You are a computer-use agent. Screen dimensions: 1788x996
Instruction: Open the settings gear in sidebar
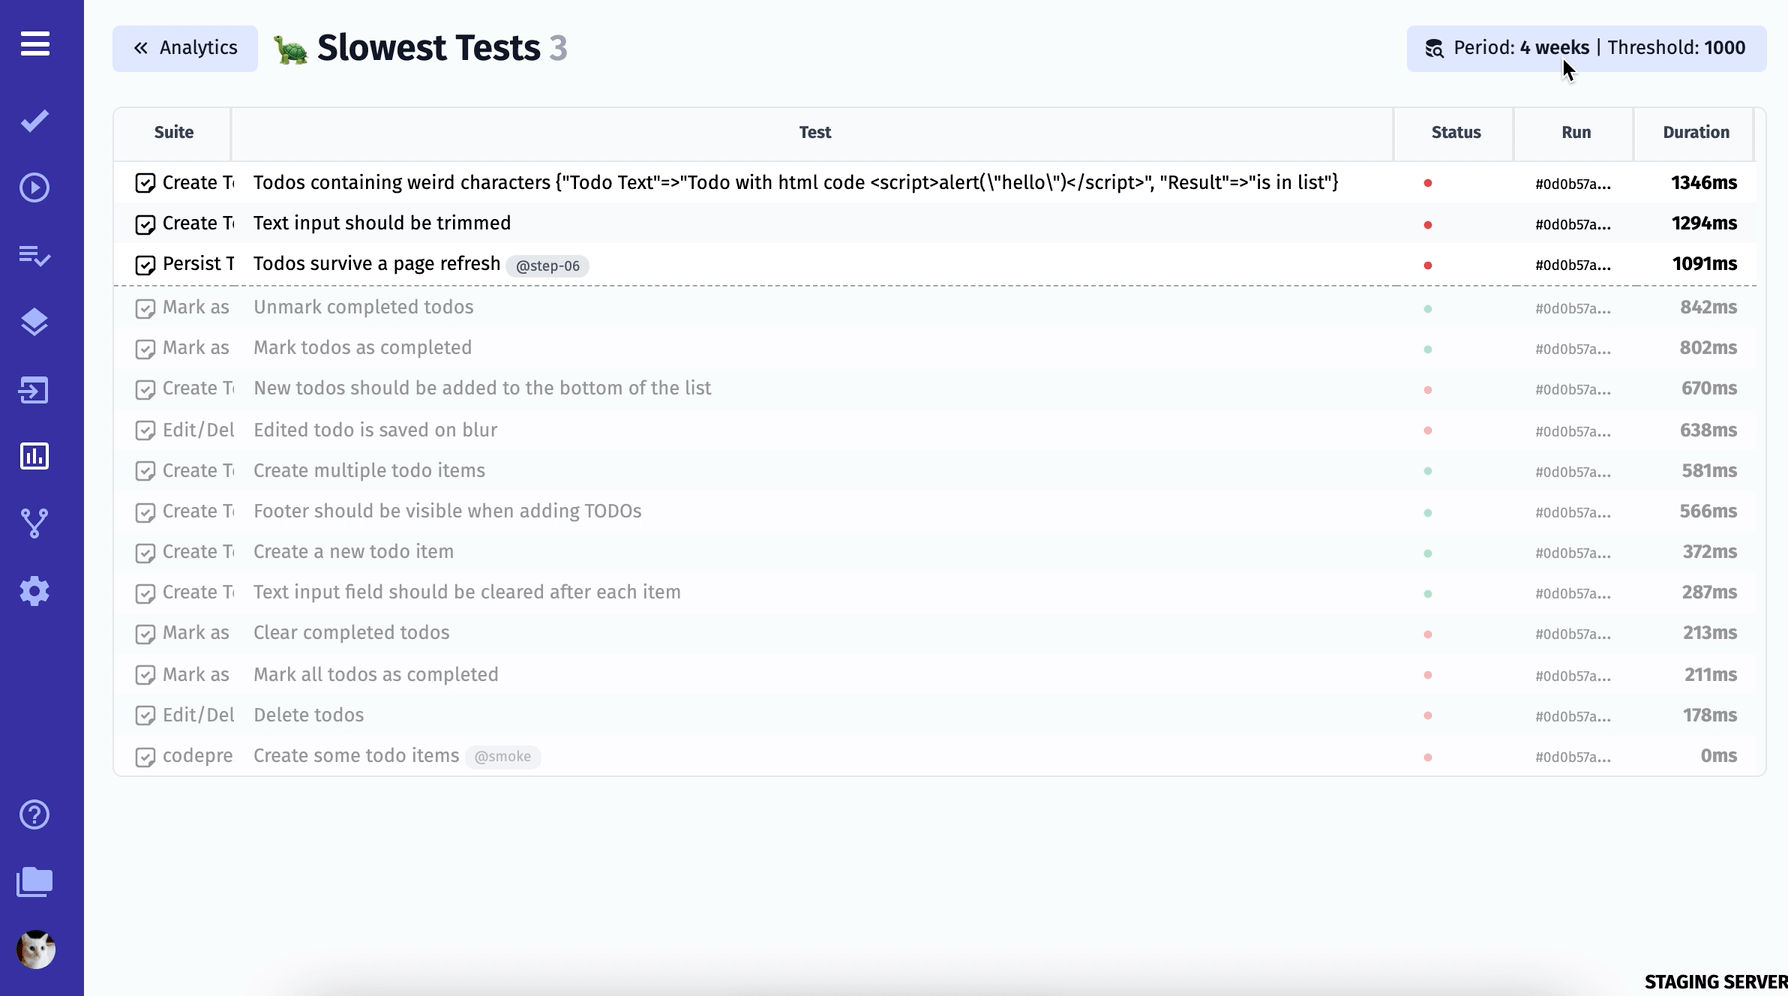(35, 591)
